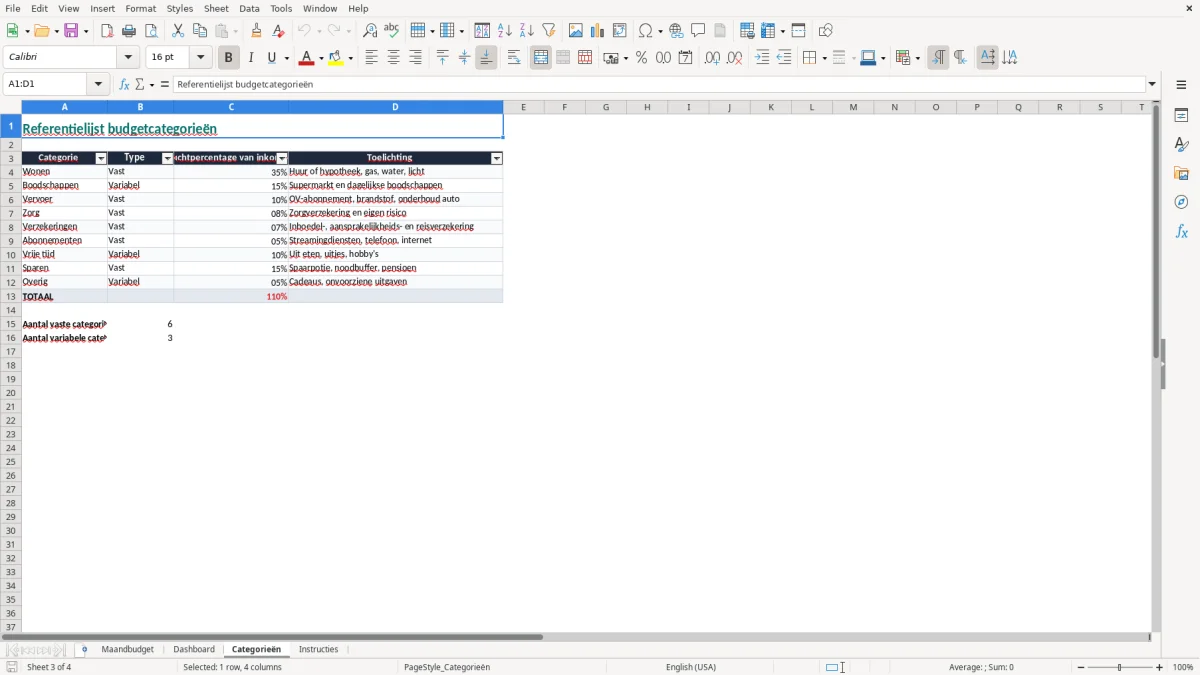This screenshot has width=1200, height=675.
Task: Toggle Left-To-Right paragraph direction
Action: 938,58
